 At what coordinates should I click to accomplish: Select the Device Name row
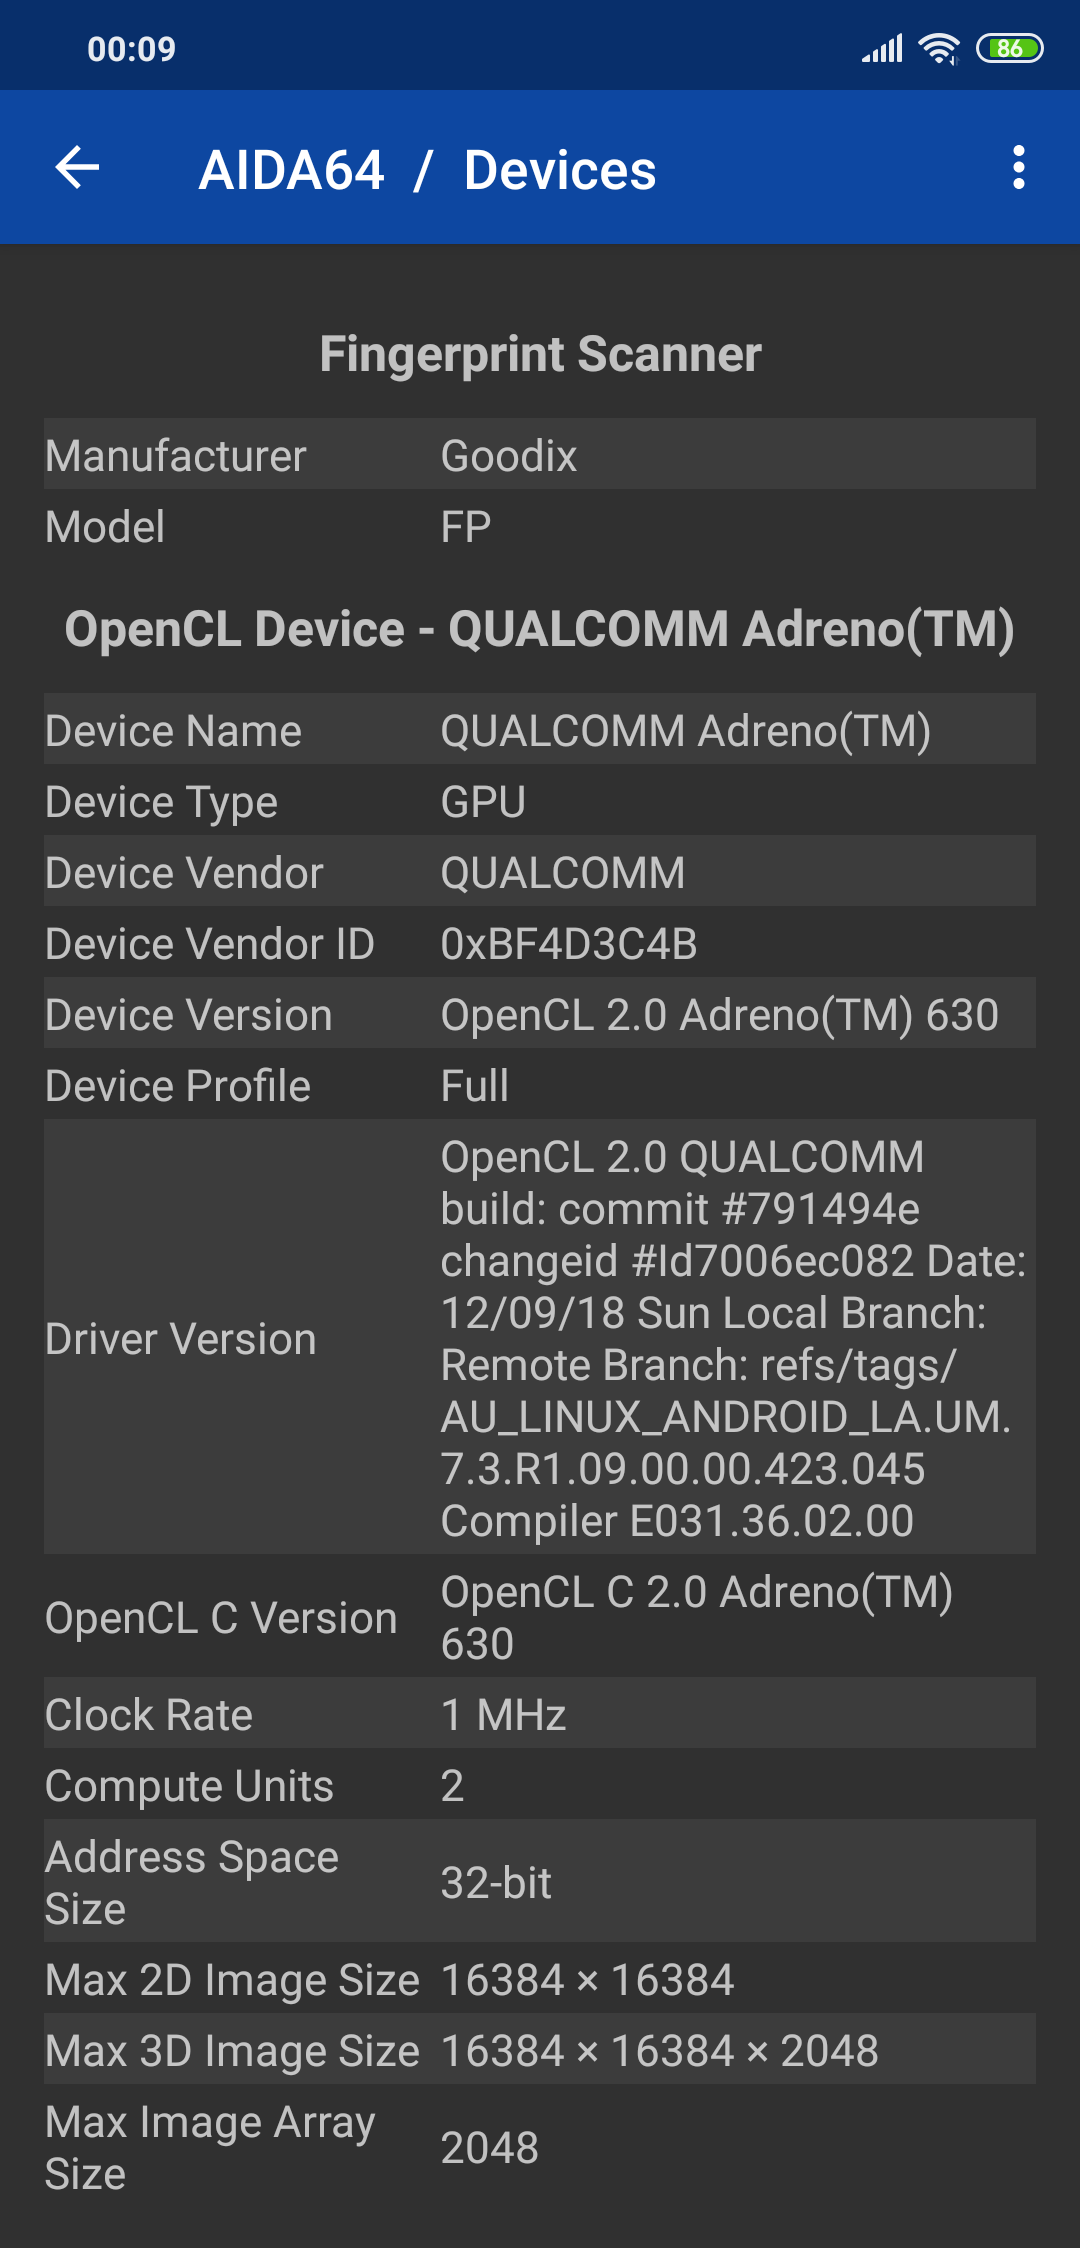coord(540,729)
